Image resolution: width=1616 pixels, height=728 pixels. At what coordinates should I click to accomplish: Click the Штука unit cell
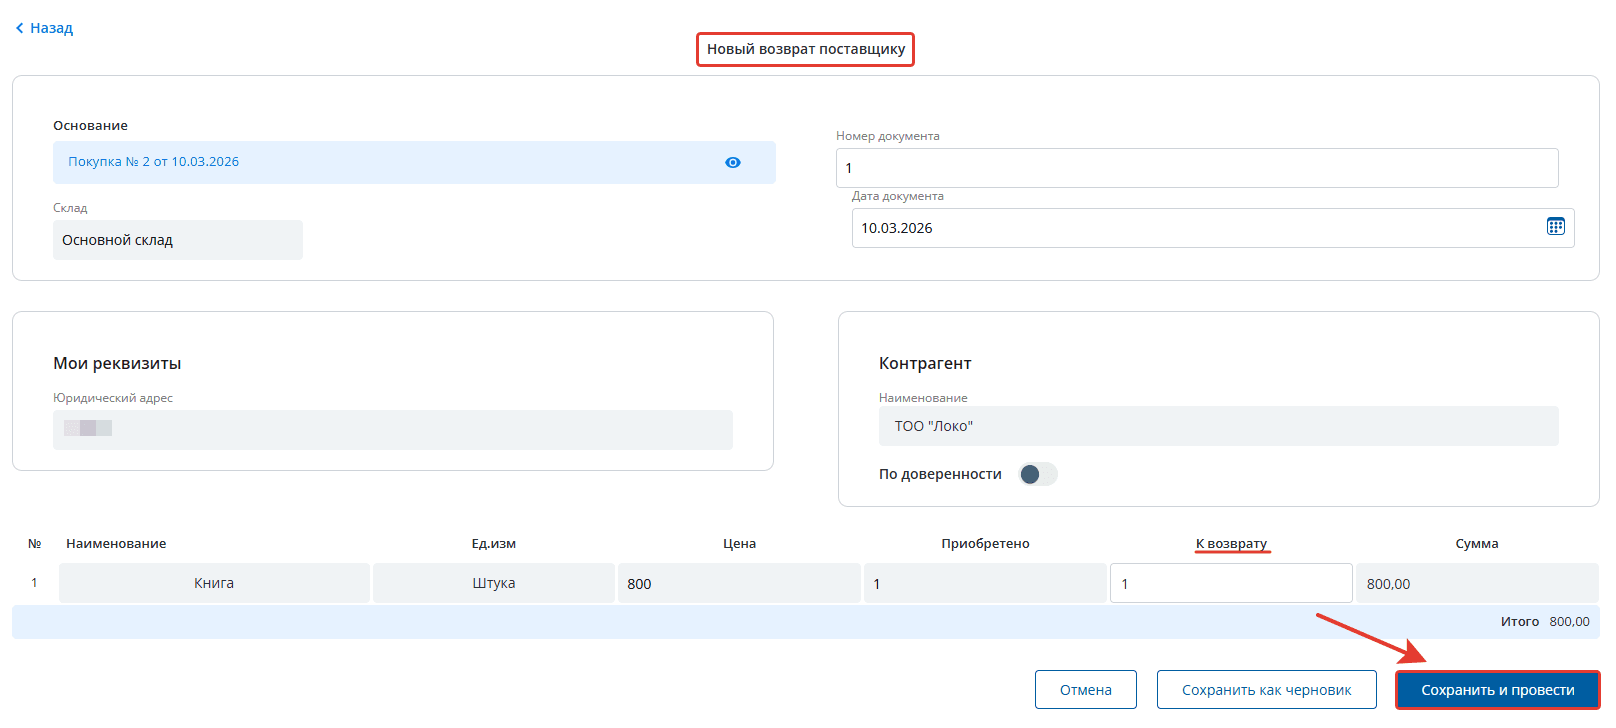pos(493,584)
